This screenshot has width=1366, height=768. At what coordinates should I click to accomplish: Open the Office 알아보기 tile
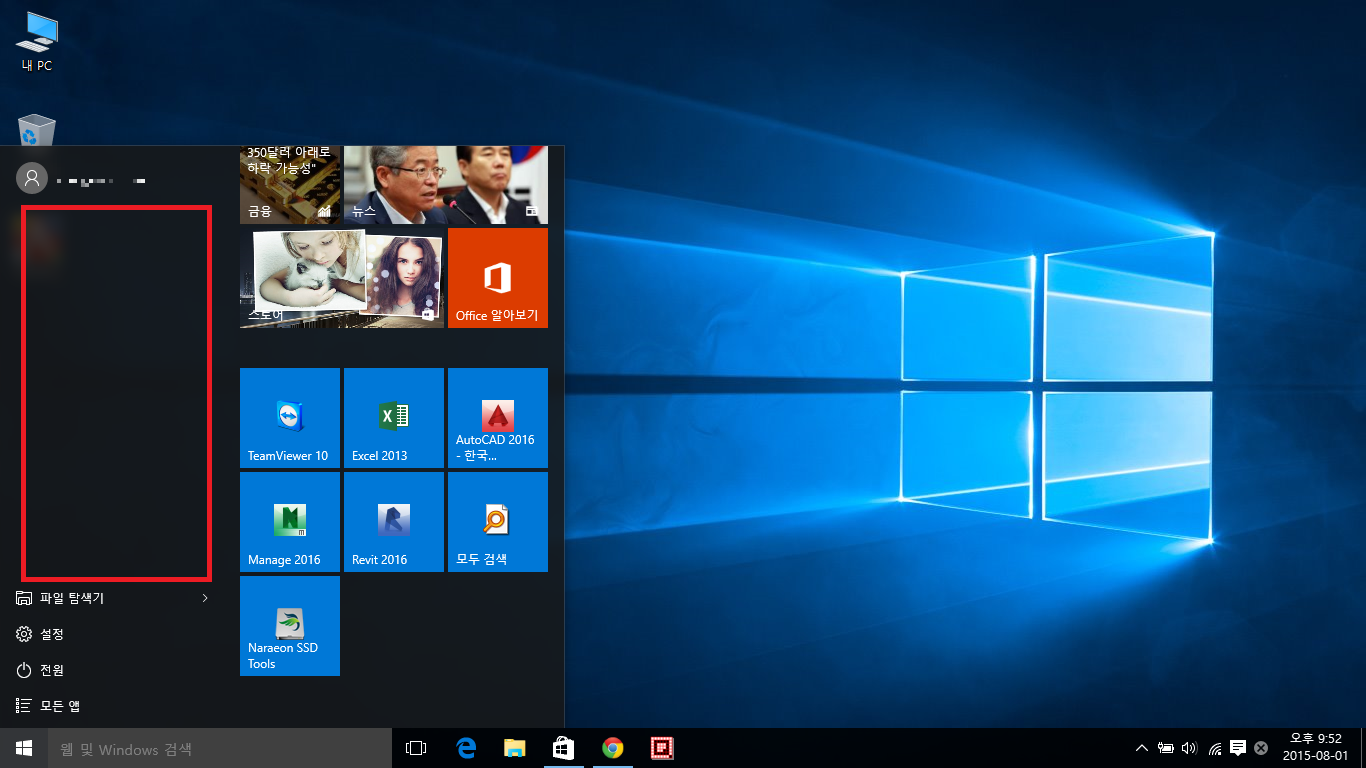point(498,278)
